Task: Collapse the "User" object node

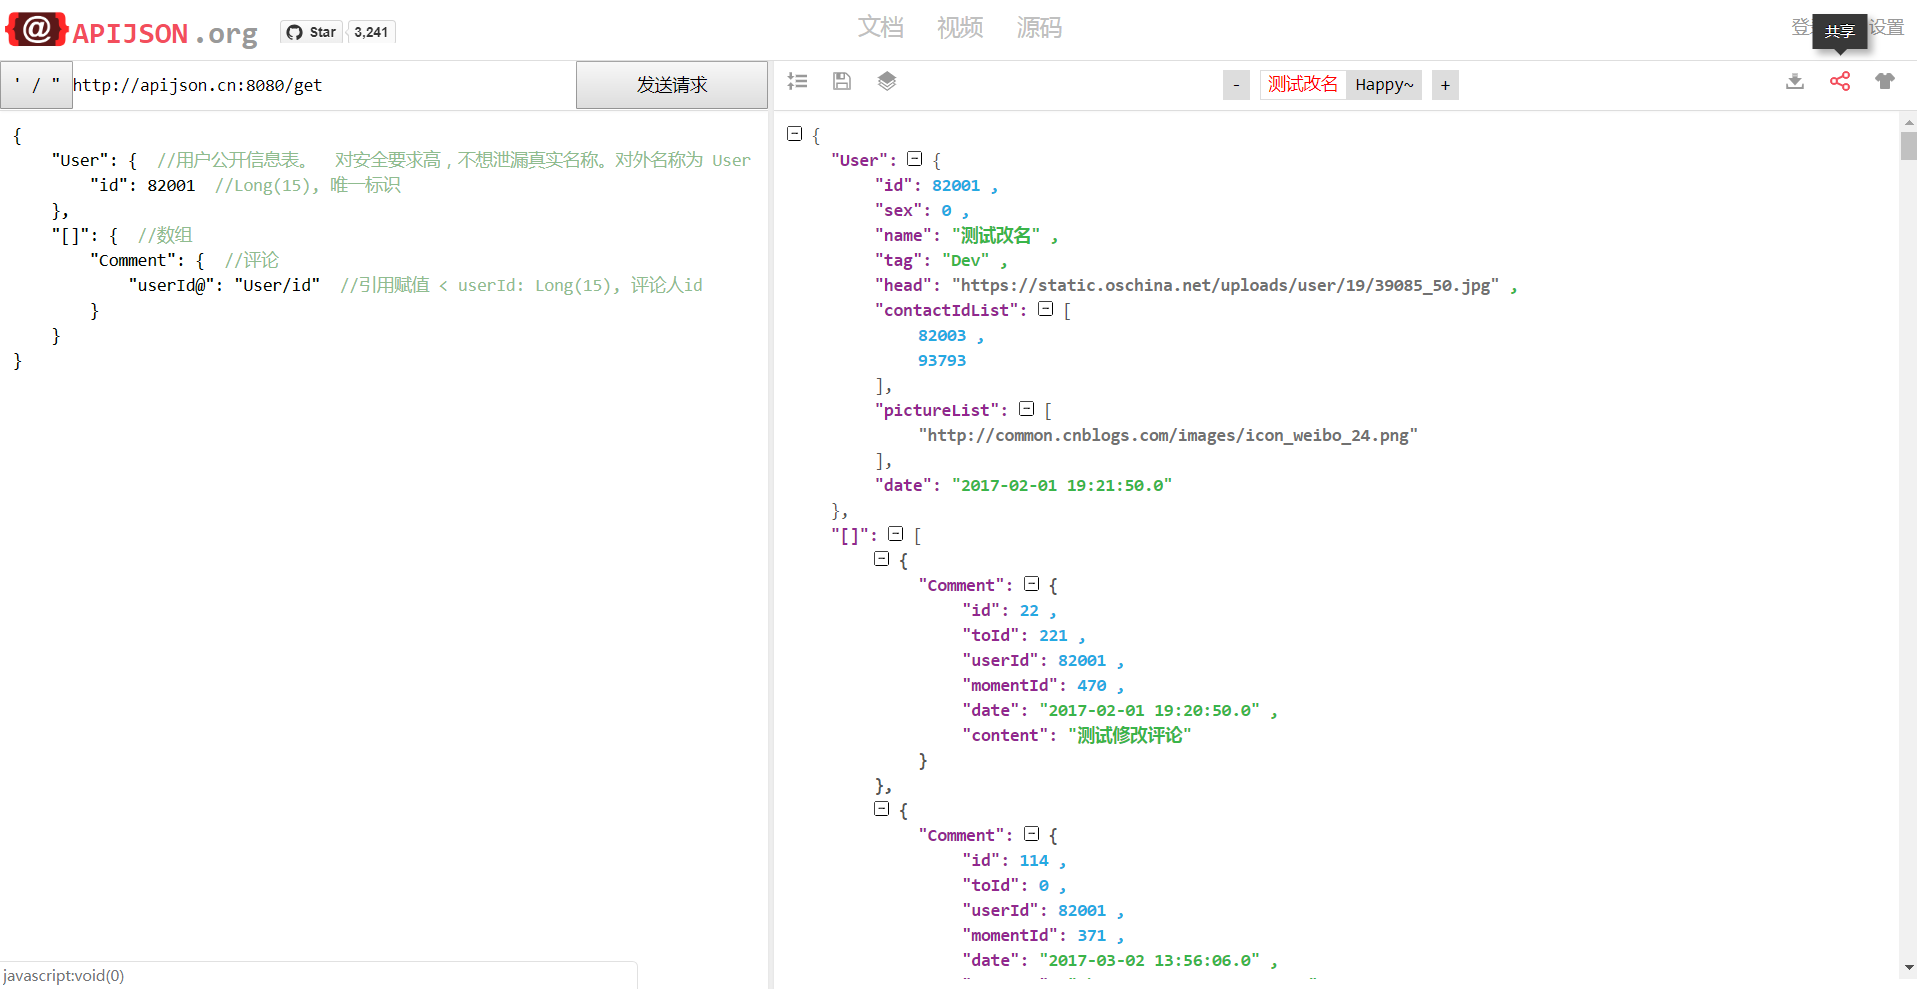Action: point(915,159)
